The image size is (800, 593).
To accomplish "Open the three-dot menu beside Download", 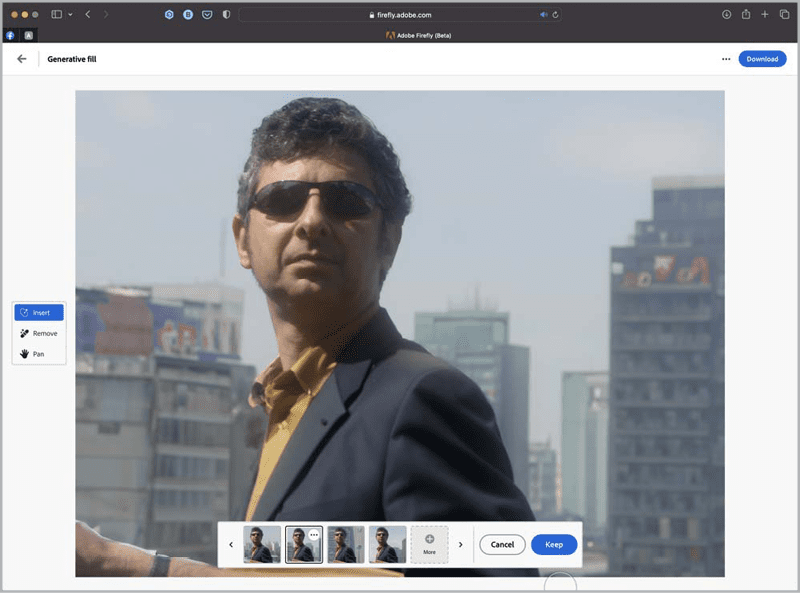I will click(x=726, y=59).
